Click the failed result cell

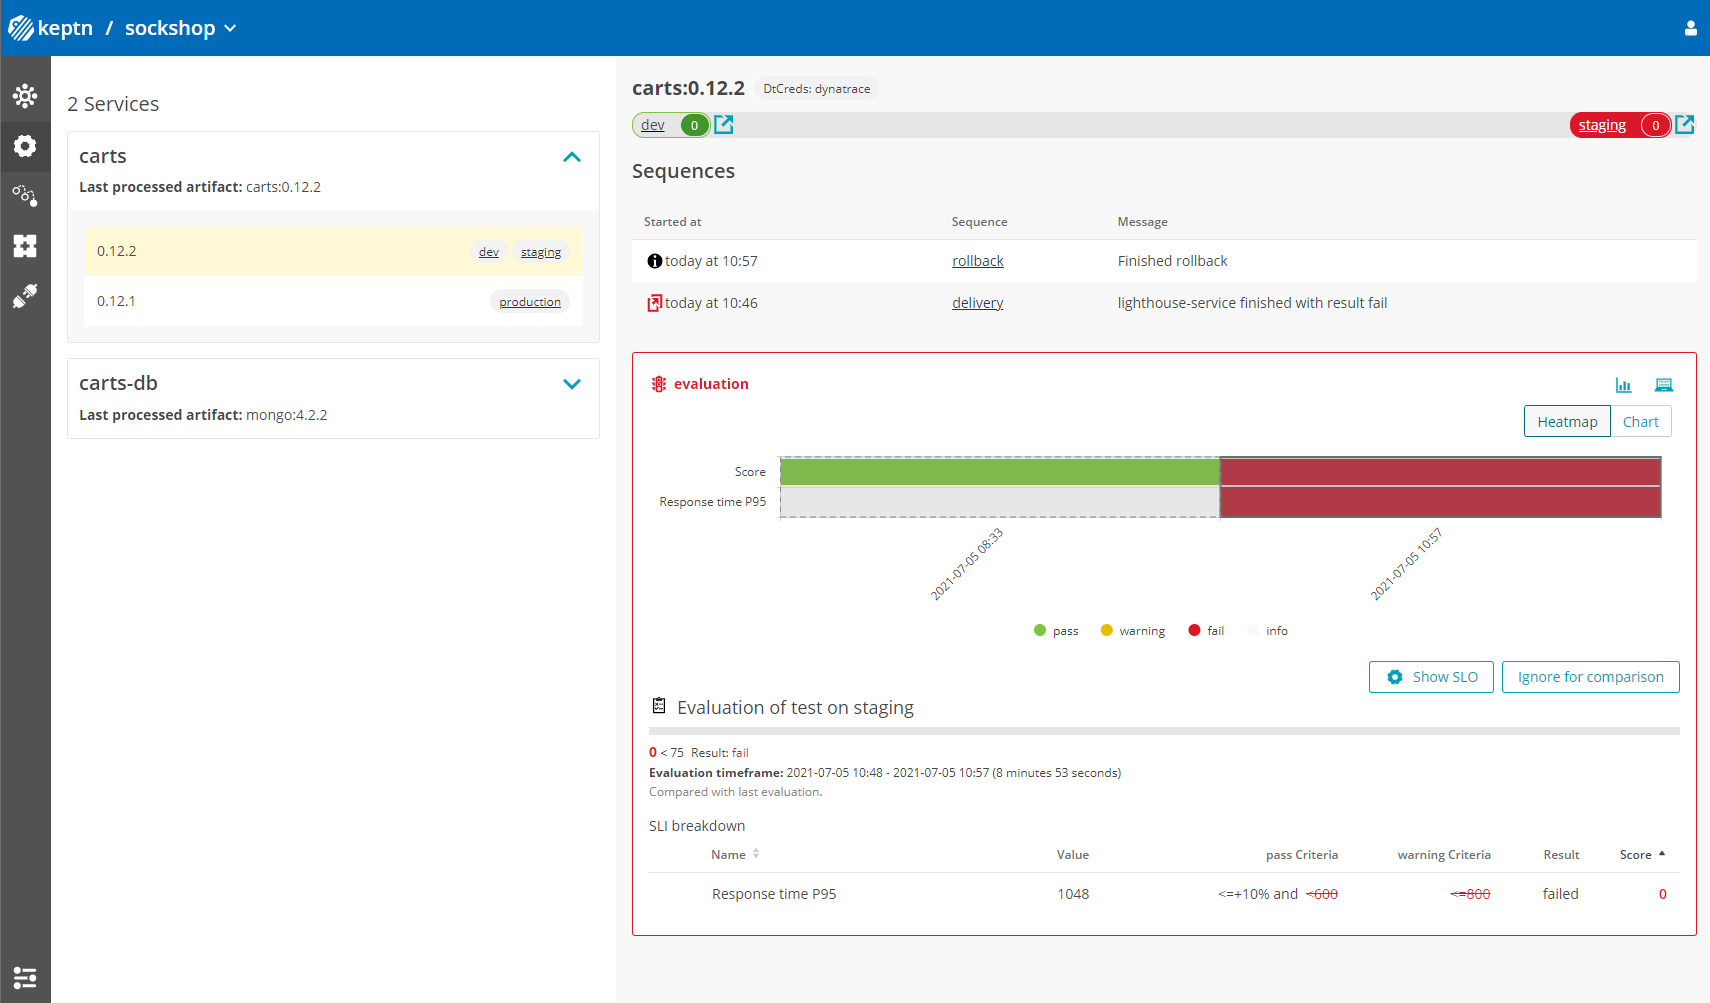tap(1560, 894)
